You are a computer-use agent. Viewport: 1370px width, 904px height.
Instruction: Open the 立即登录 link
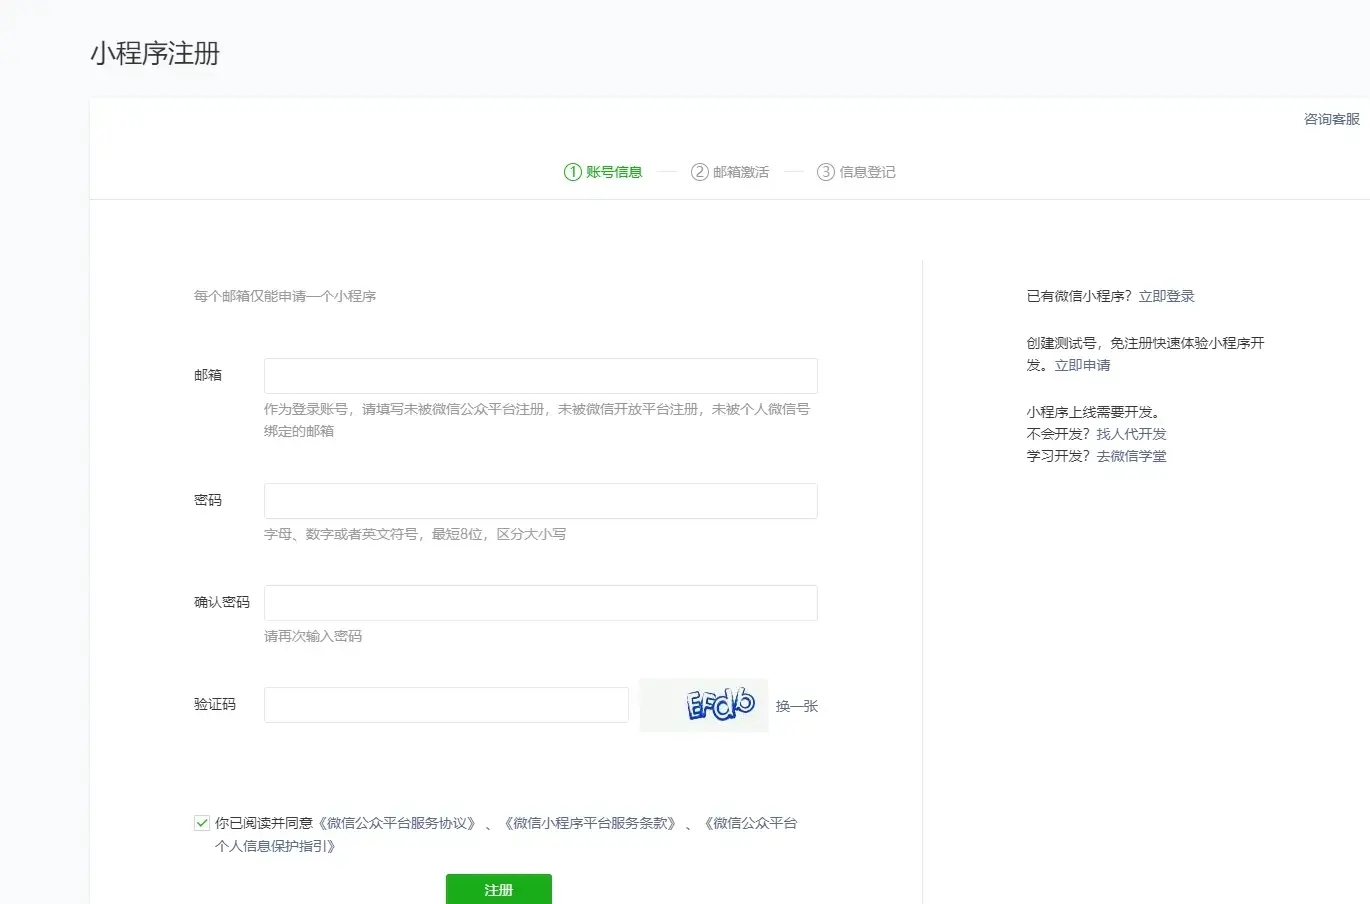[x=1166, y=296]
